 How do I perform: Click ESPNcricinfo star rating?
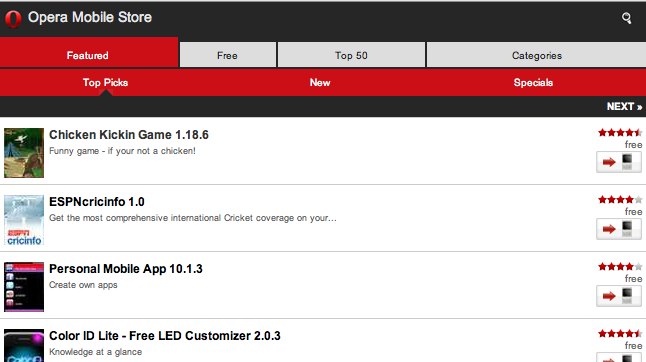click(x=620, y=200)
